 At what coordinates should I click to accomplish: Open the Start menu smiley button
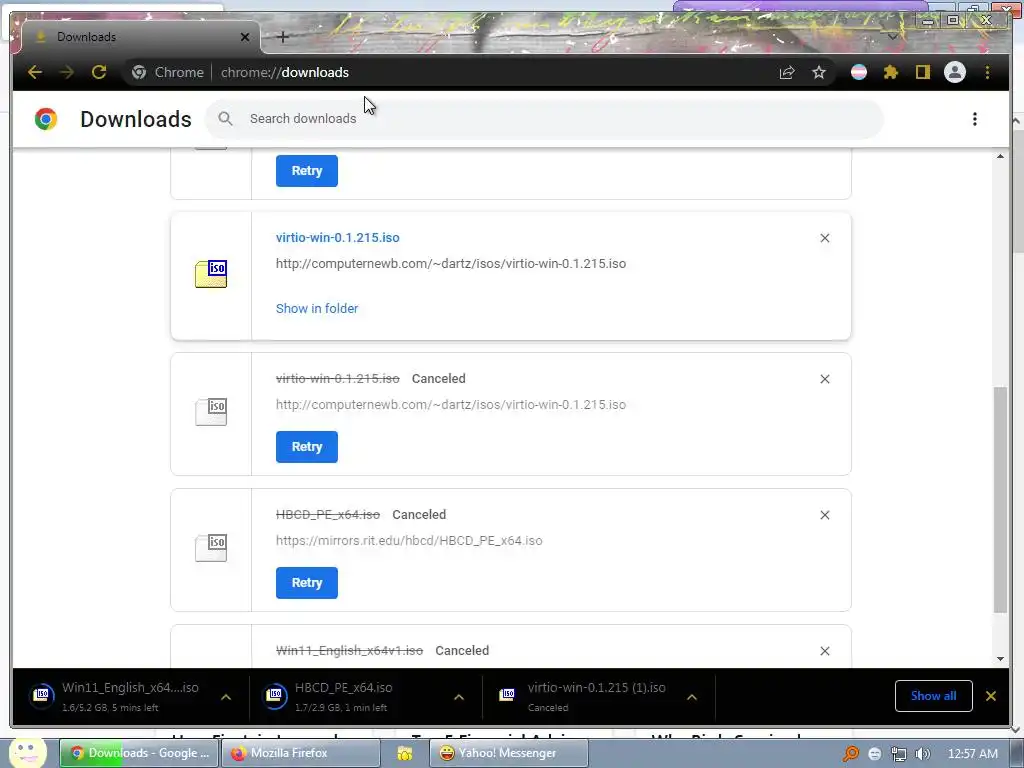click(x=27, y=753)
